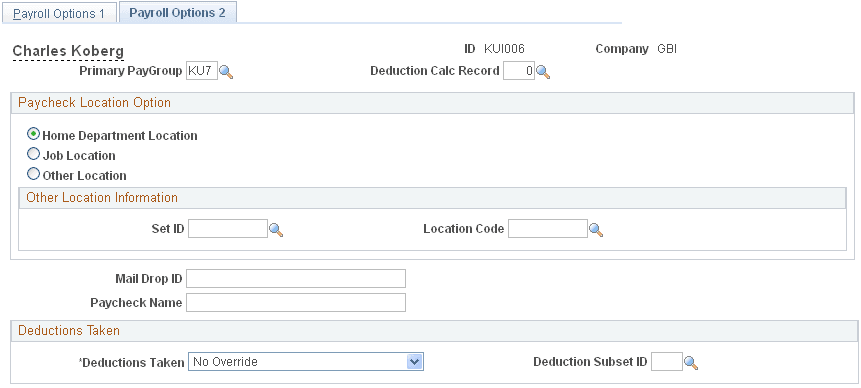
Task: Click the Charles Koberg name link
Action: pos(68,51)
